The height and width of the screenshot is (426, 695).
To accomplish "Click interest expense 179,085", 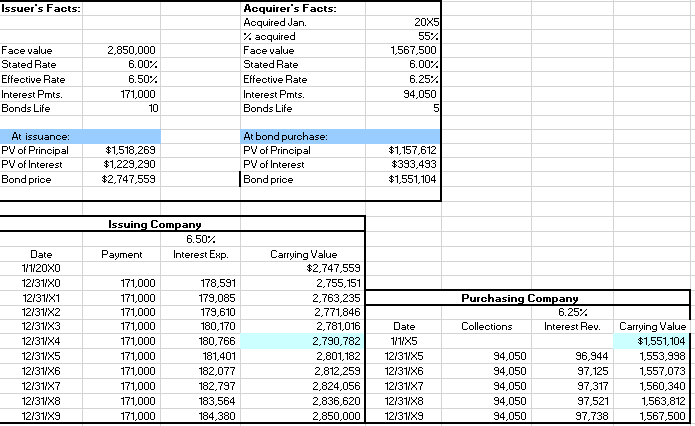I will (217, 298).
